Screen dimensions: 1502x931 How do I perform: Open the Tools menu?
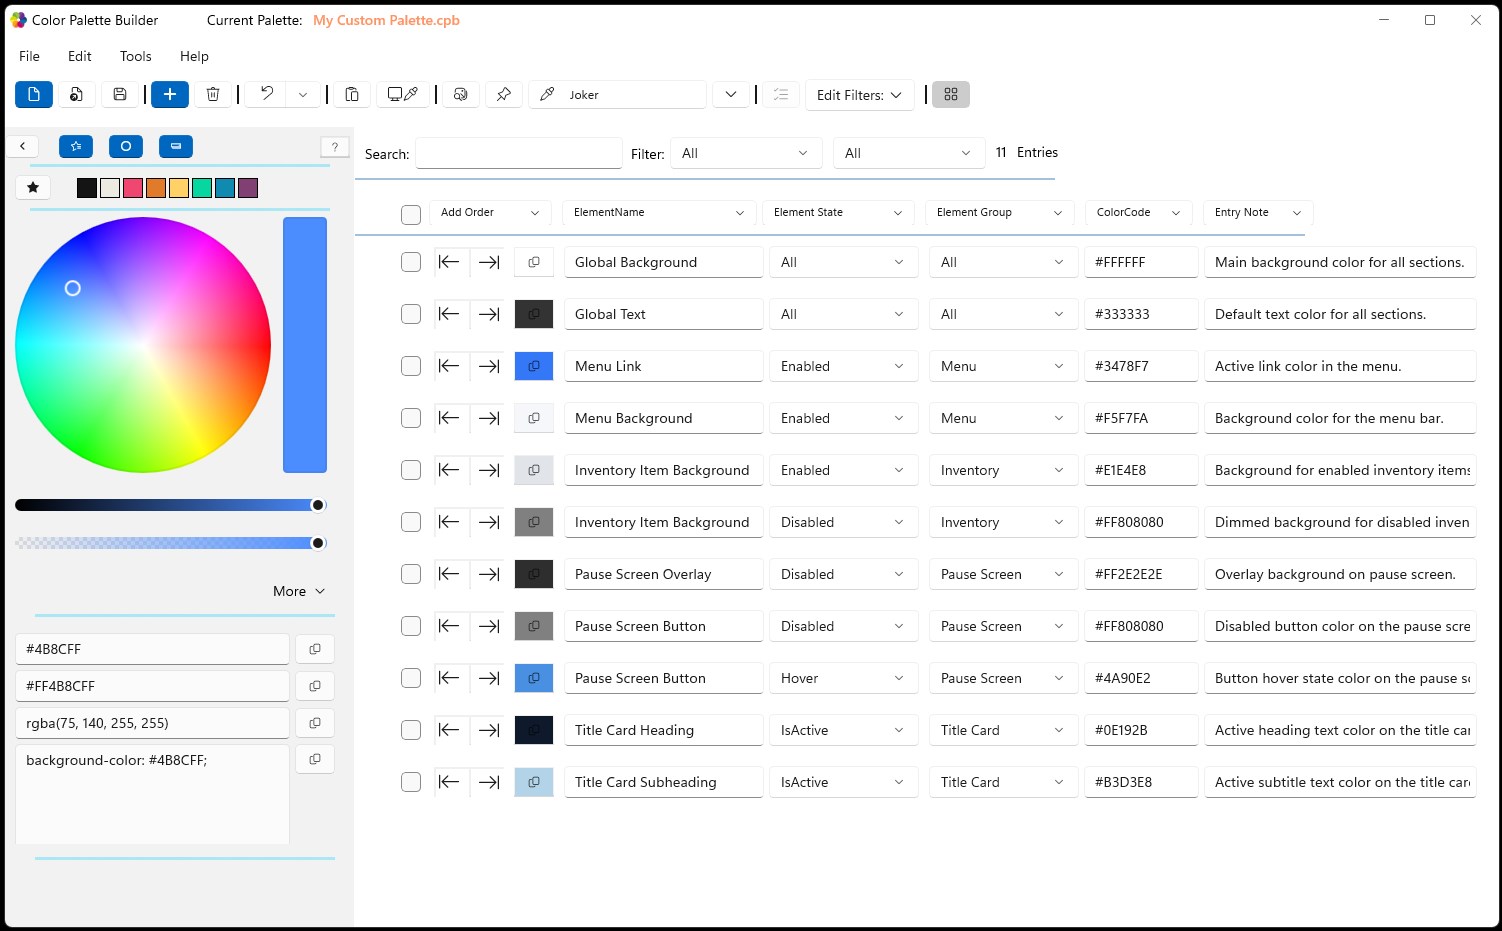coord(135,56)
